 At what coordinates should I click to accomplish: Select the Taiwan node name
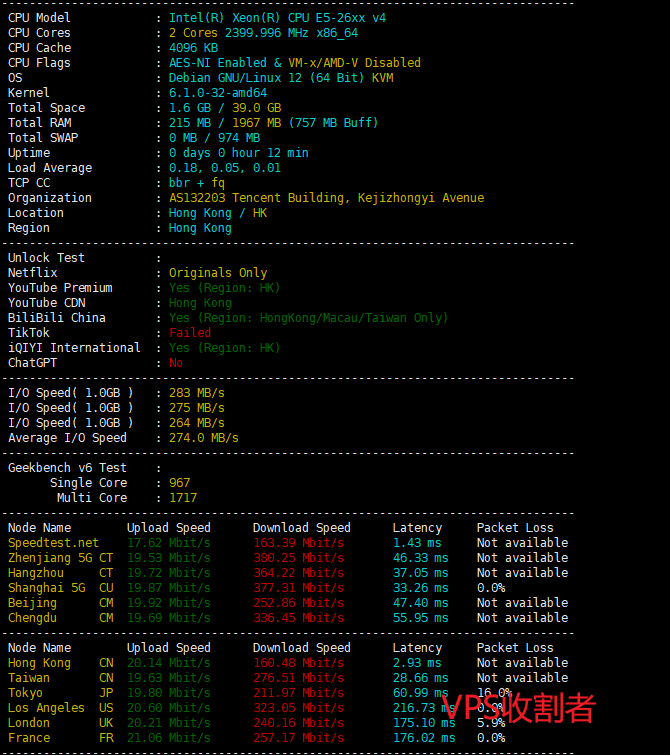29,678
